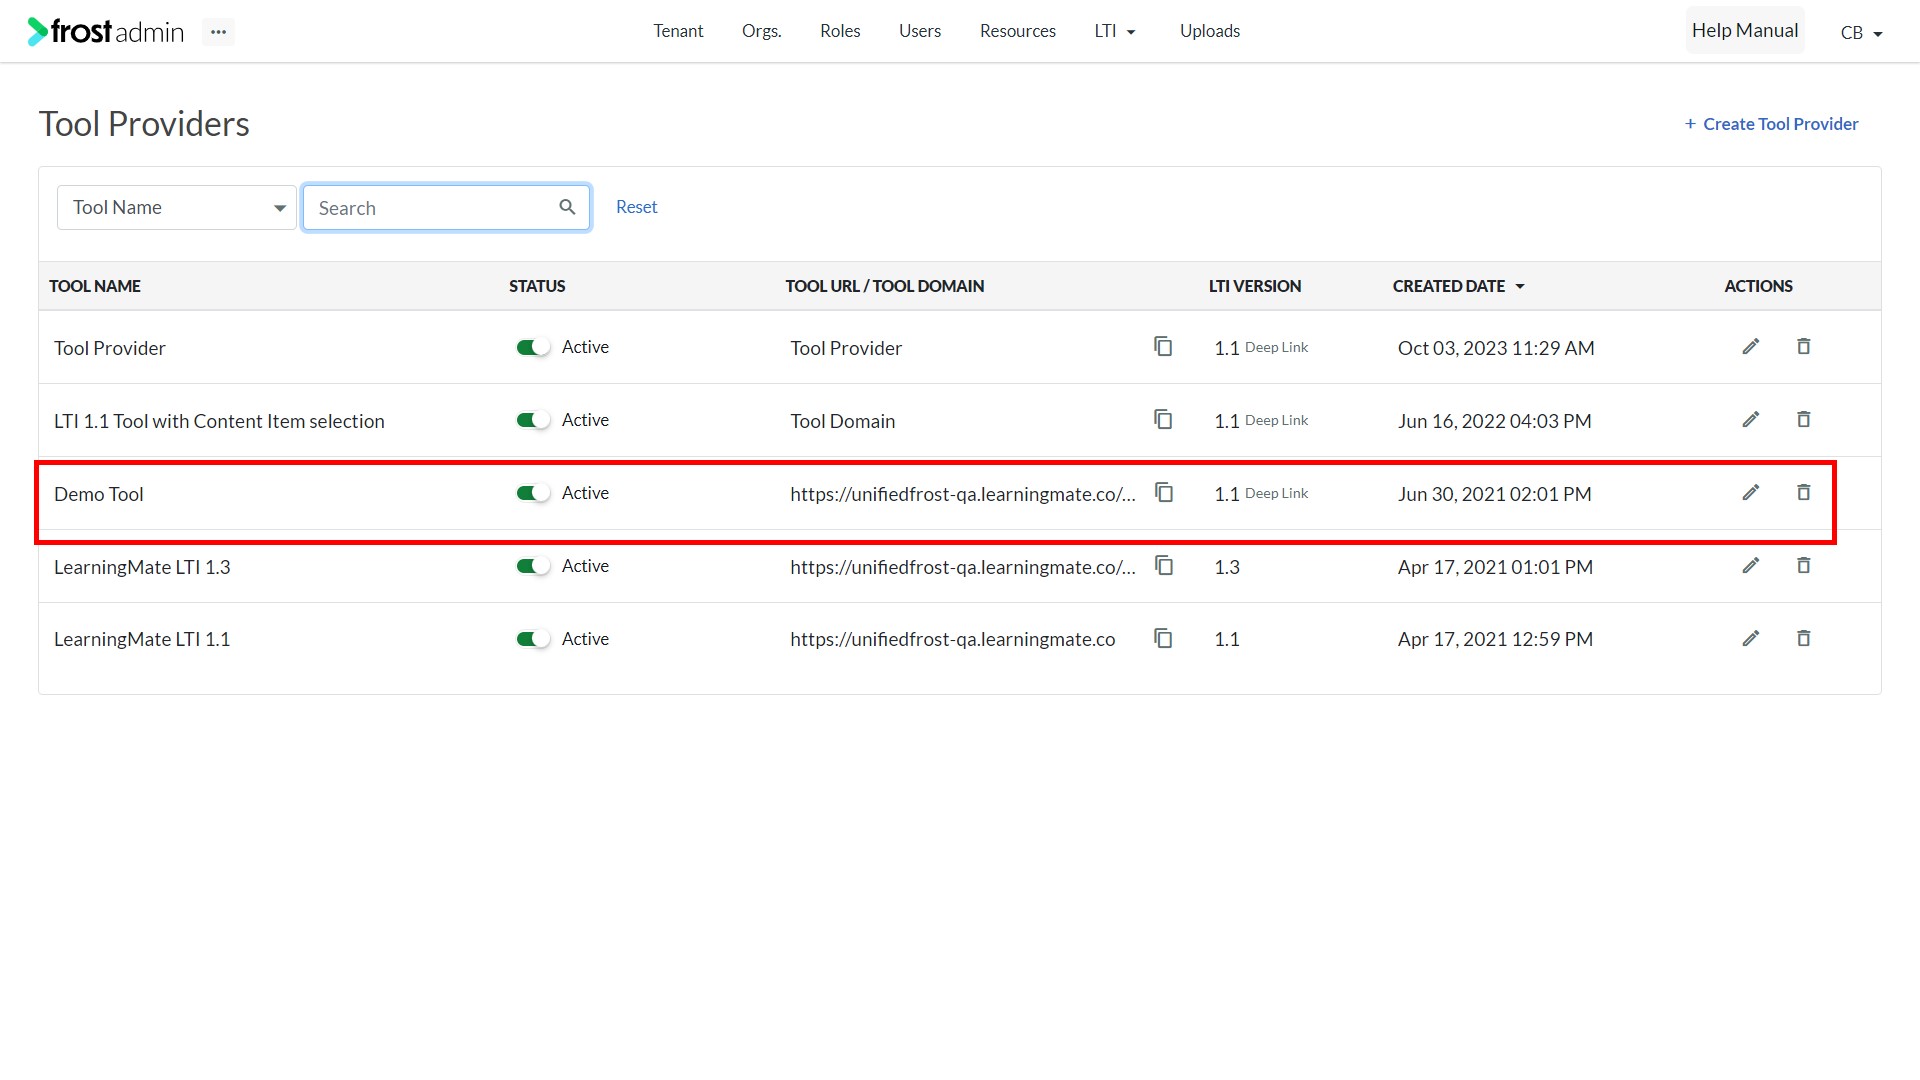
Task: Select the LearningMate LTI 1.3 name
Action: point(142,567)
